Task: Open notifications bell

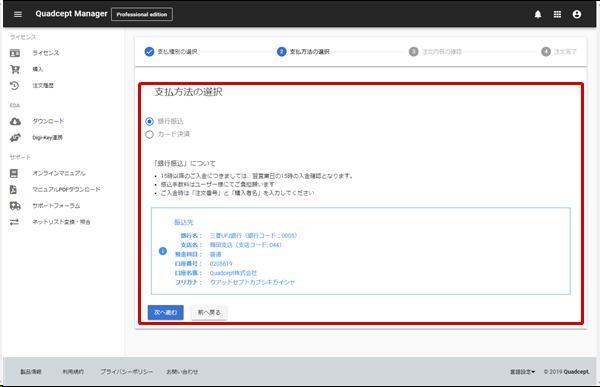Action: click(x=538, y=14)
